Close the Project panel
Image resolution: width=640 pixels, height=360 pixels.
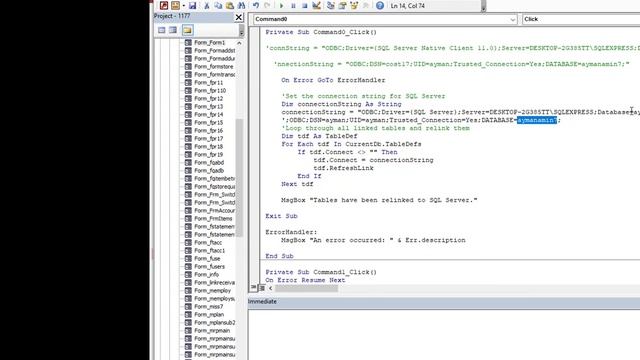pyautogui.click(x=239, y=17)
